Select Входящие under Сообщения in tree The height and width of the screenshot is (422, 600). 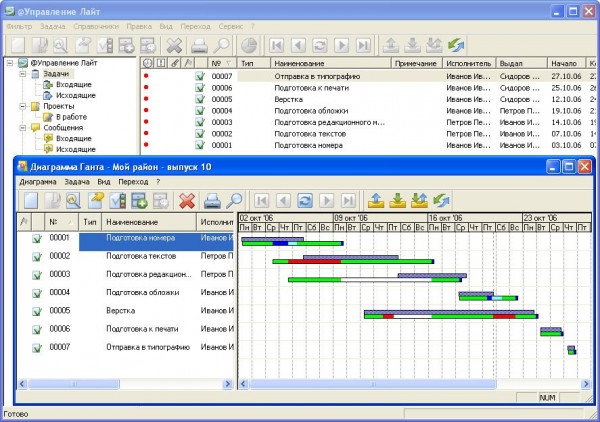(x=73, y=138)
